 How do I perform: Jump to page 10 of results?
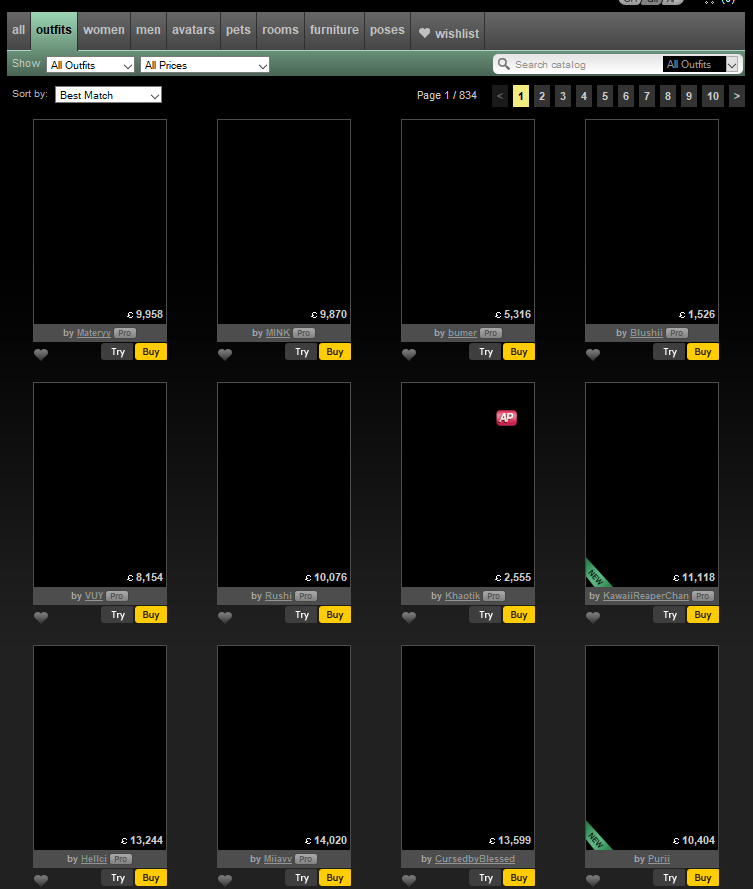(x=713, y=96)
